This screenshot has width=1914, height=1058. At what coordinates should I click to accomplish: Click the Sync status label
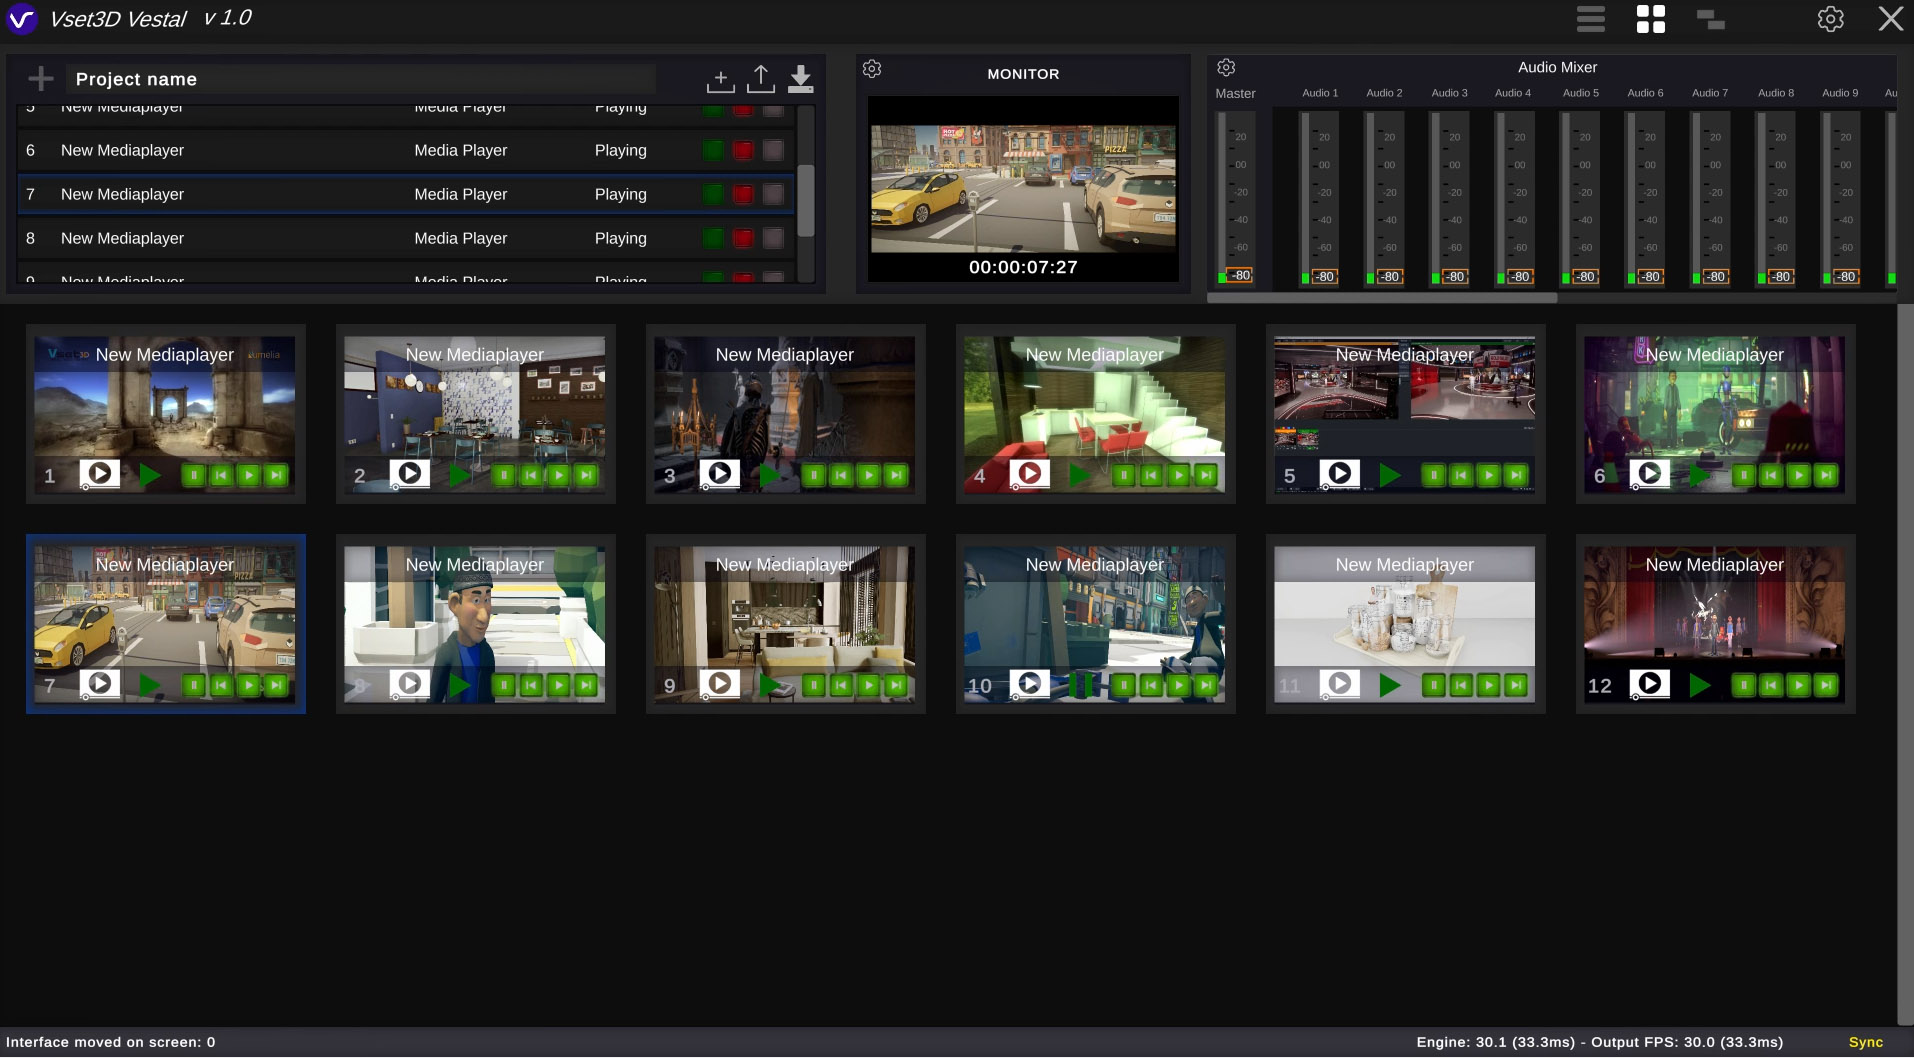click(x=1865, y=1042)
